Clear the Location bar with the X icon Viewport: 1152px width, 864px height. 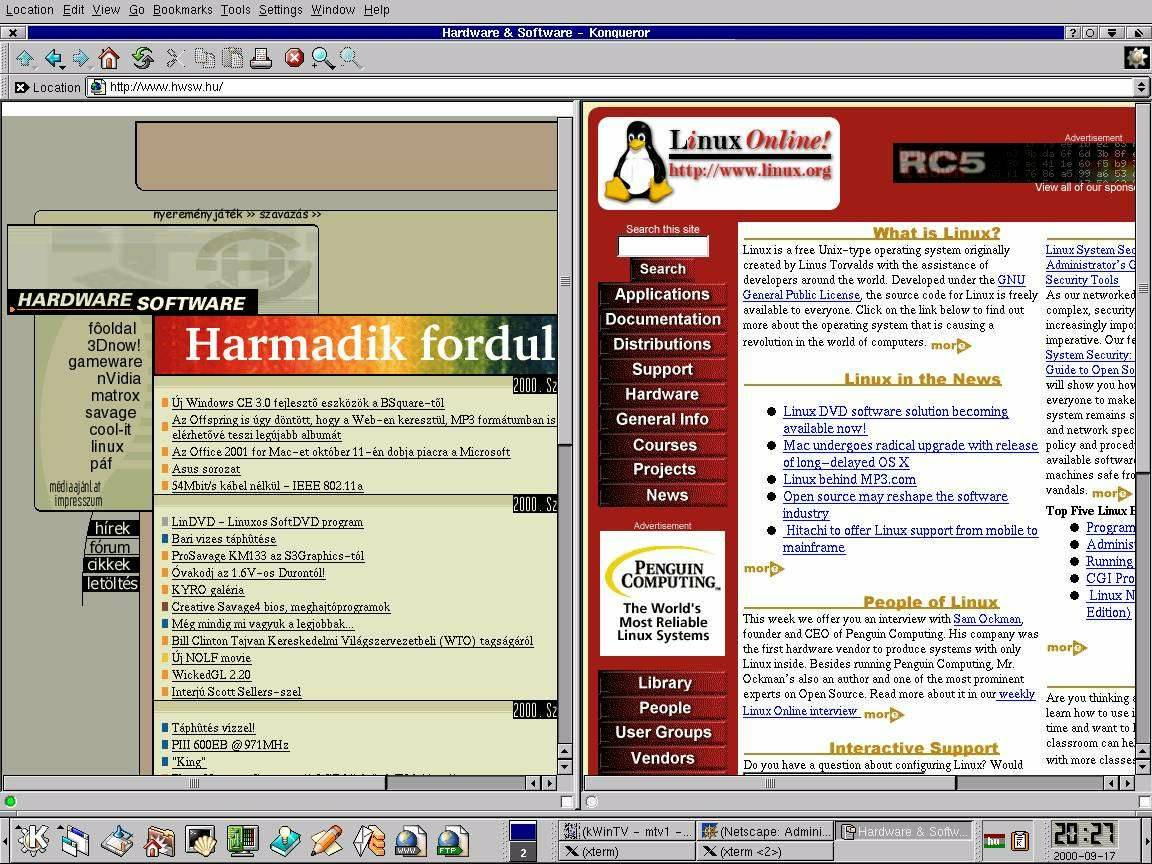[21, 87]
